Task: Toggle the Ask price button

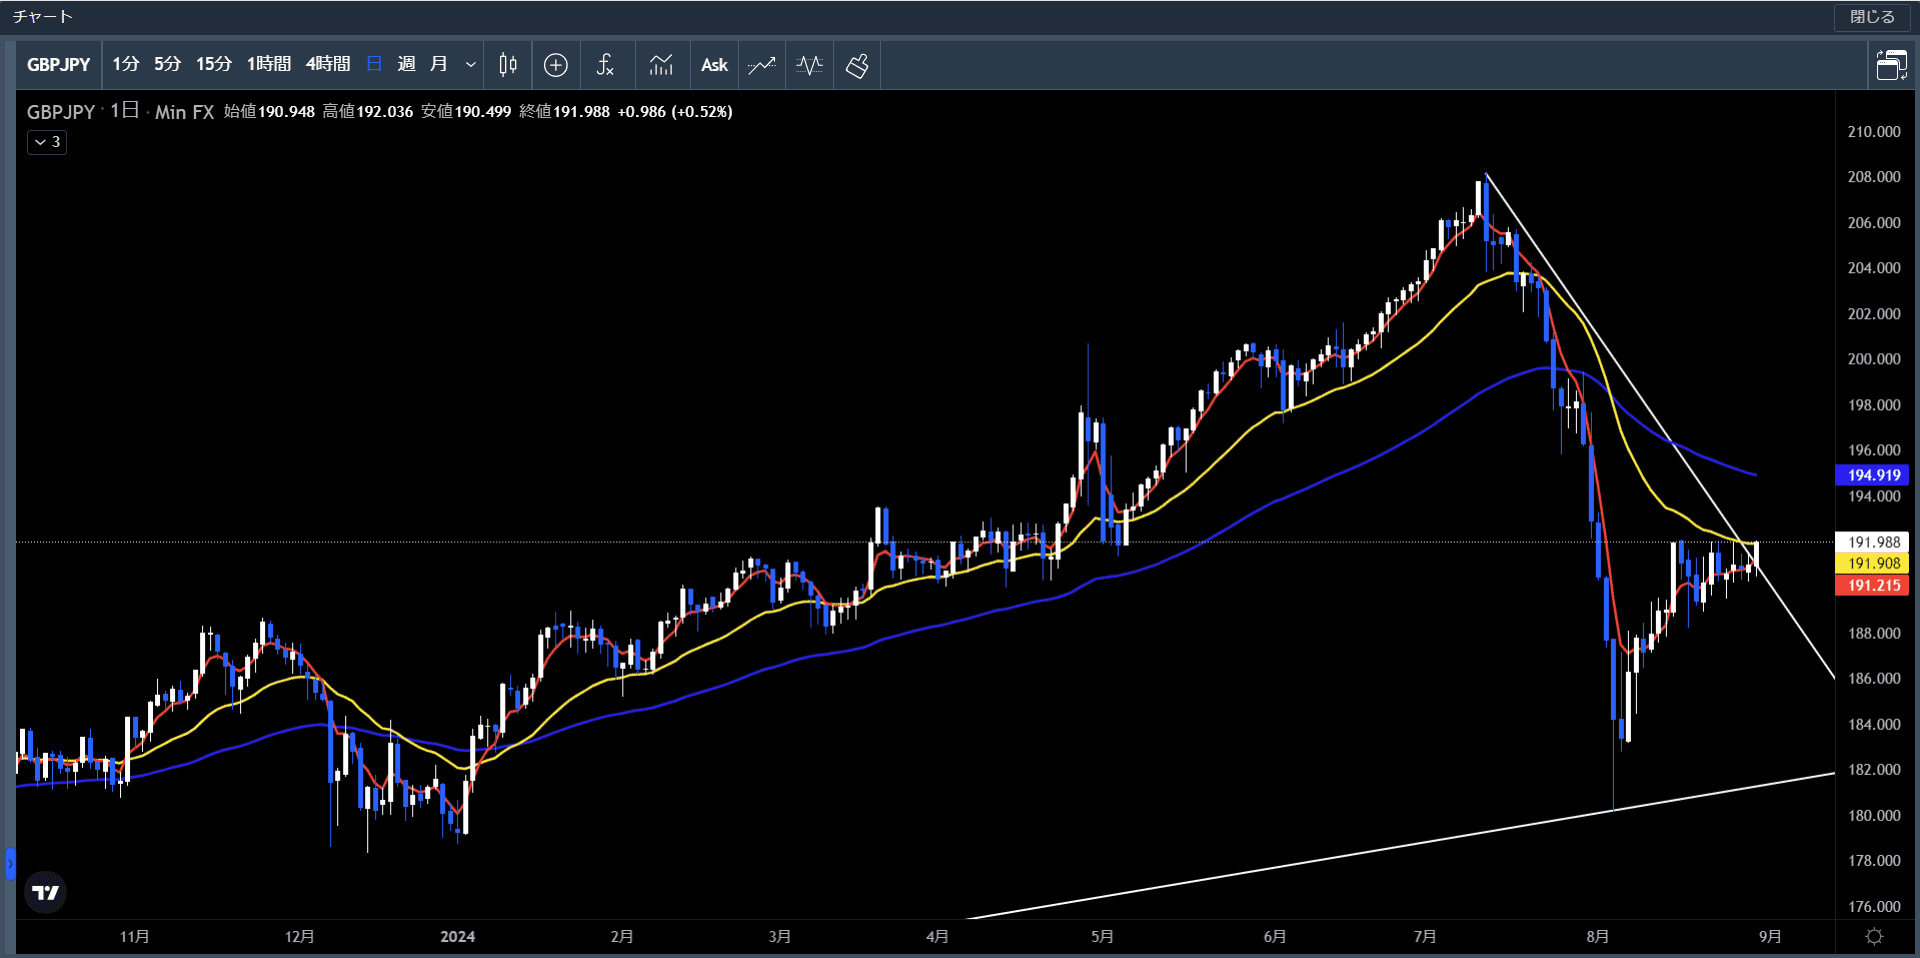Action: tap(714, 65)
